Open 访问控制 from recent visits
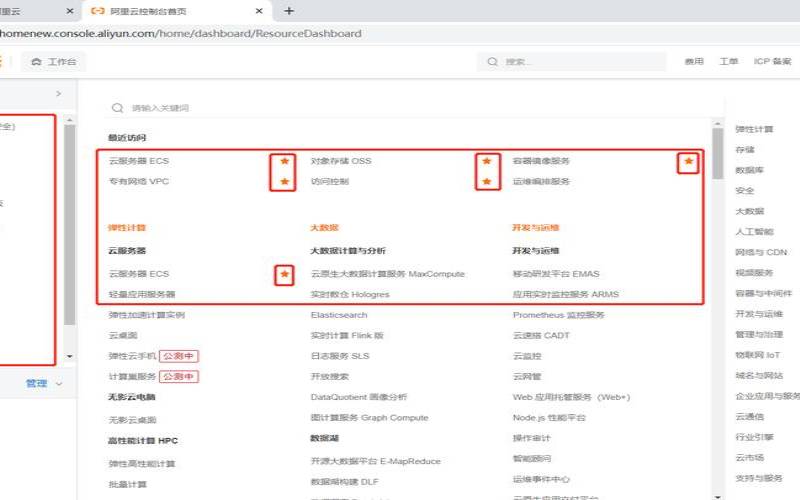Viewport: 800px width, 500px height. tap(330, 182)
